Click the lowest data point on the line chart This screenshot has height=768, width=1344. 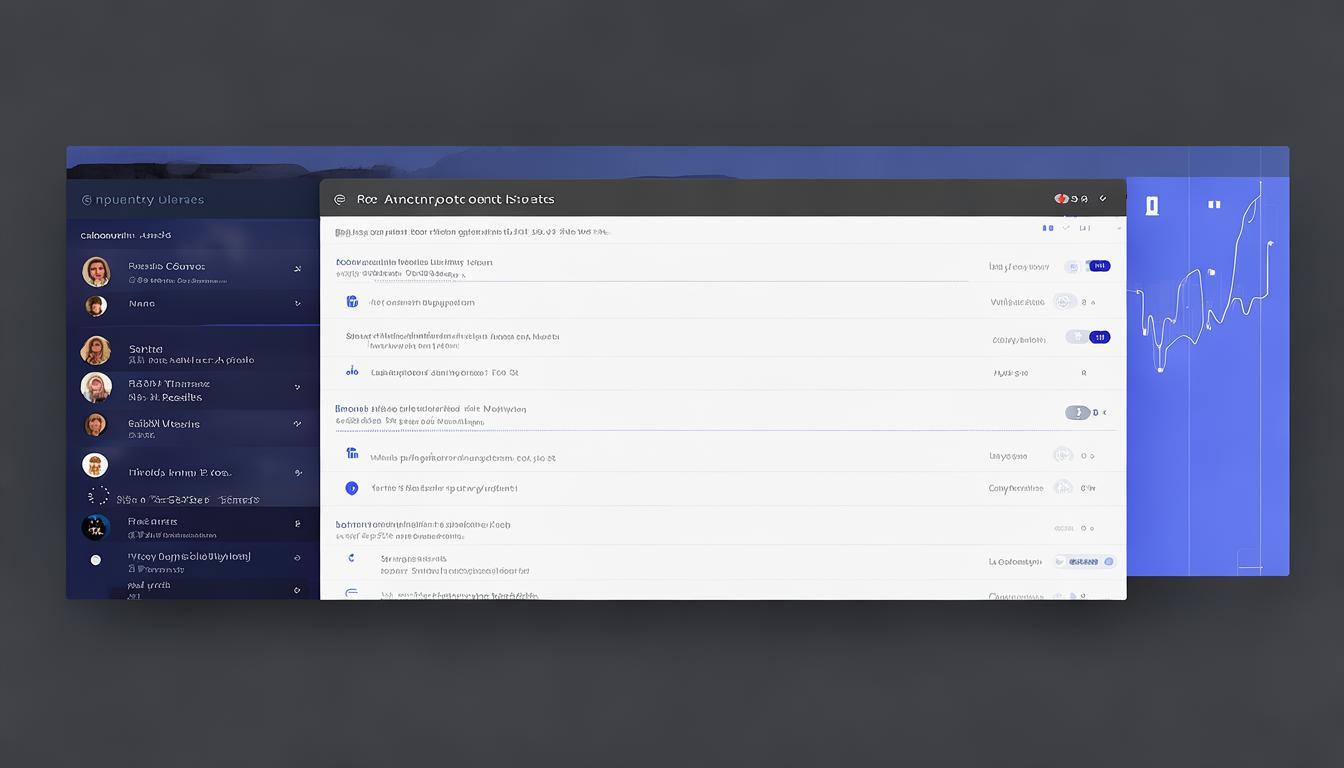(1160, 370)
